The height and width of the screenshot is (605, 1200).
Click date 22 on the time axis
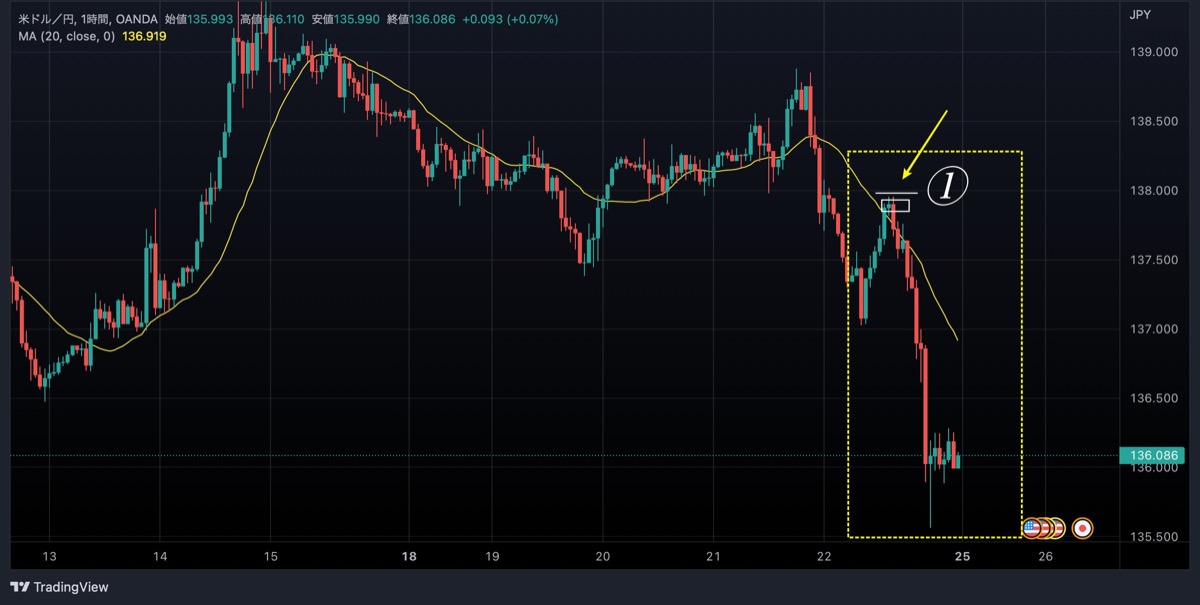[823, 556]
